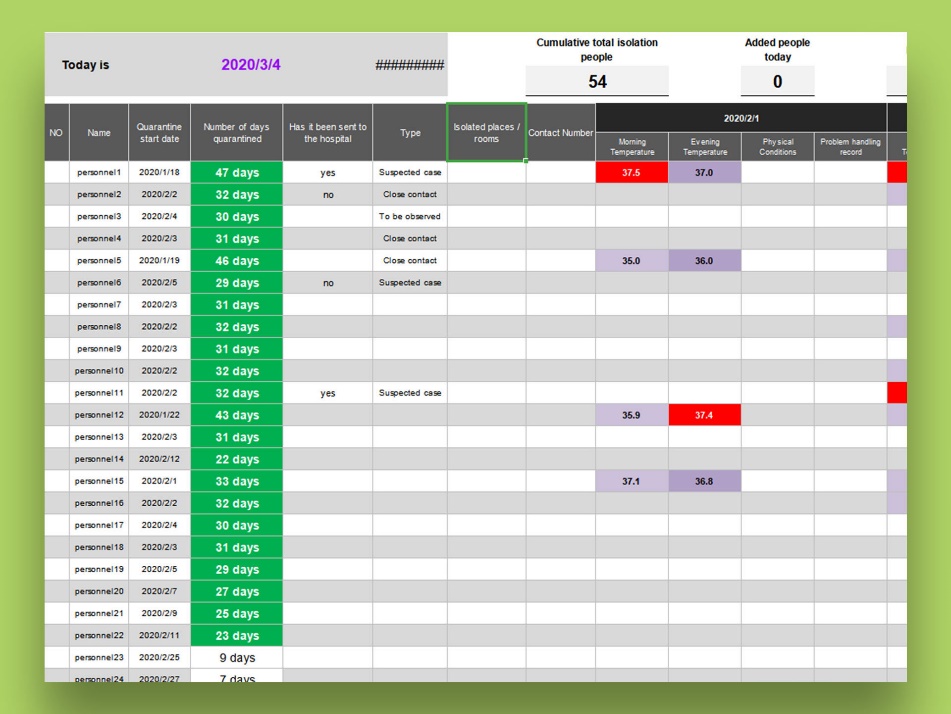Click the Morning Temperature column header
951x714 pixels.
[631, 145]
